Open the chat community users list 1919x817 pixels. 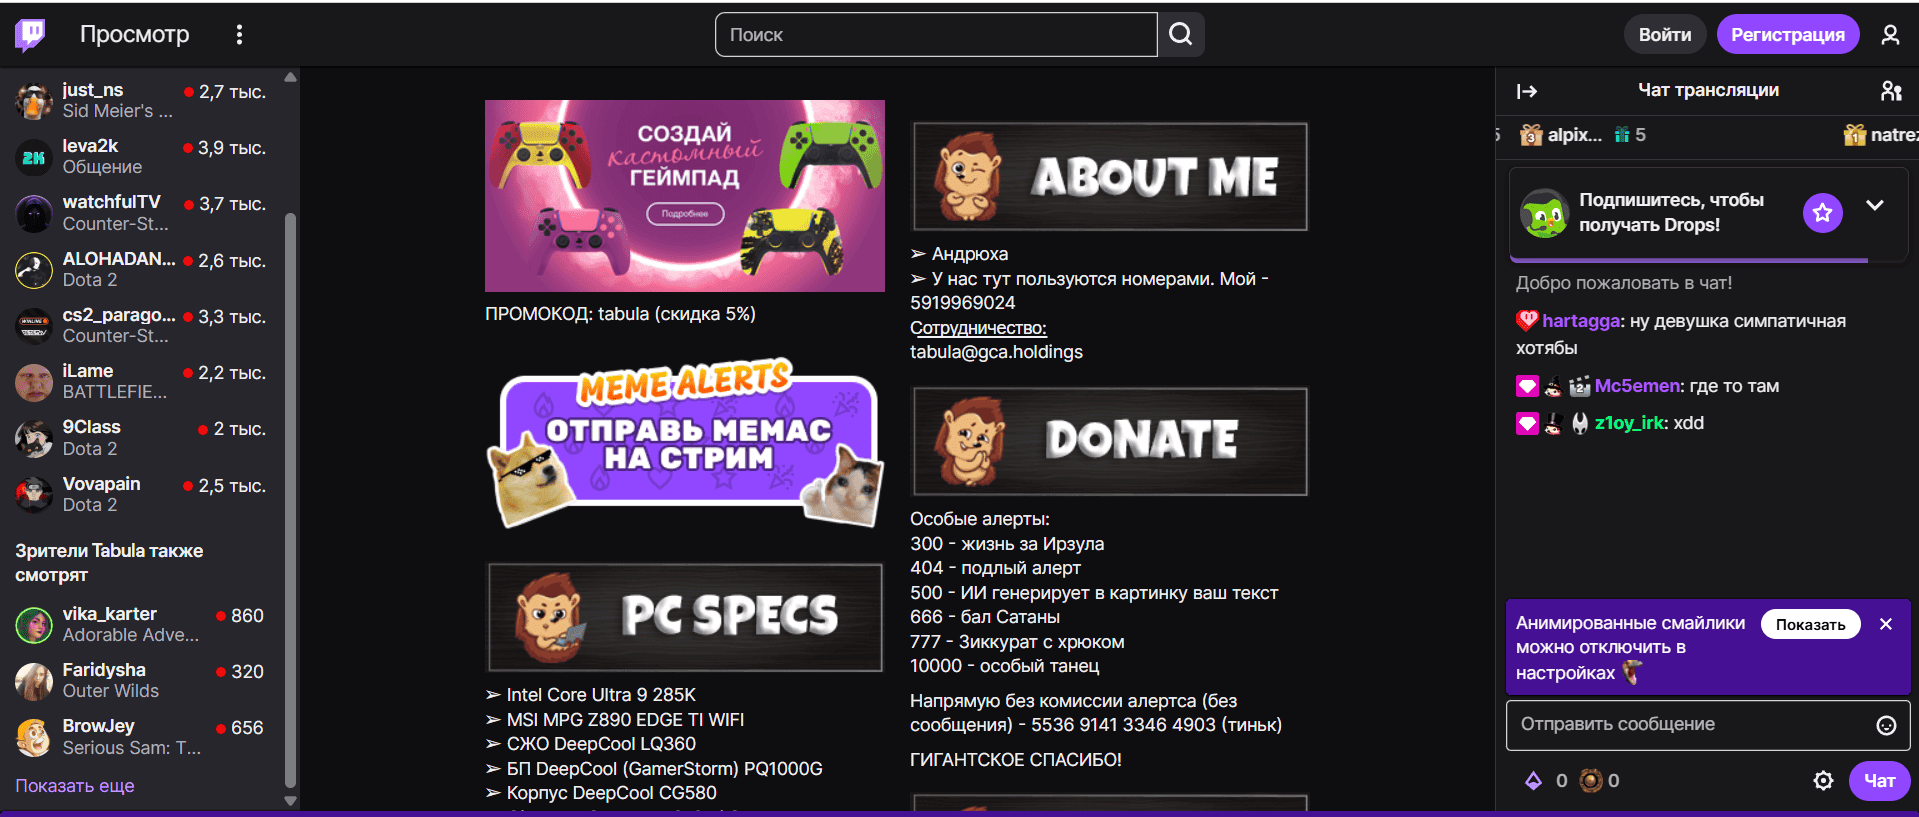pos(1890,91)
